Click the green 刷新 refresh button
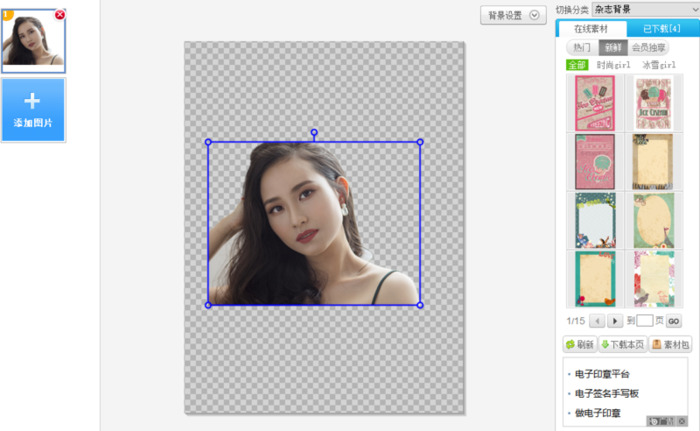 580,344
